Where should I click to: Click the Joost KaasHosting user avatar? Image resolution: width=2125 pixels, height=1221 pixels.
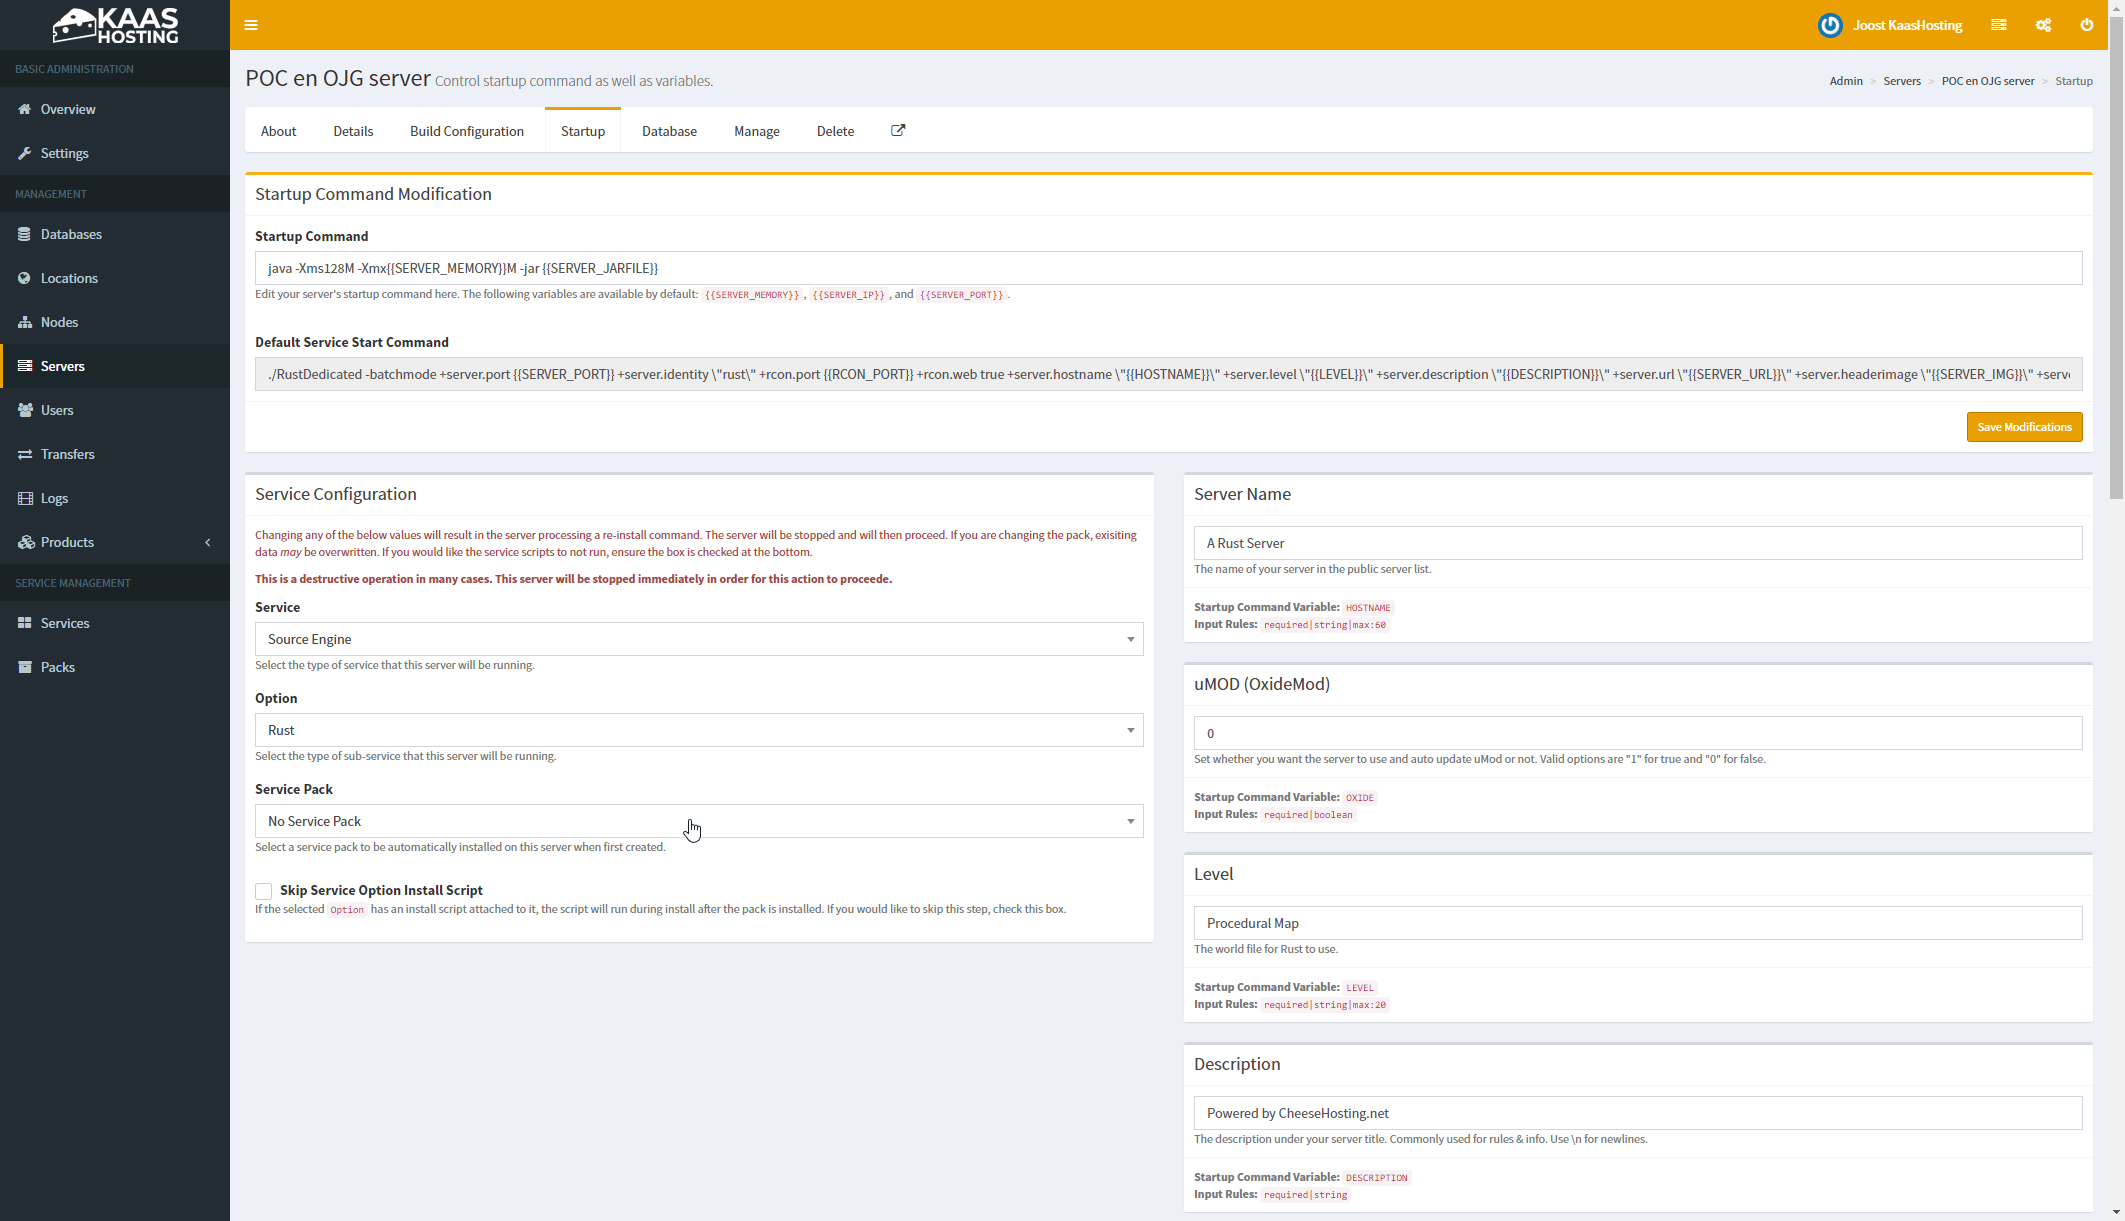point(1829,25)
